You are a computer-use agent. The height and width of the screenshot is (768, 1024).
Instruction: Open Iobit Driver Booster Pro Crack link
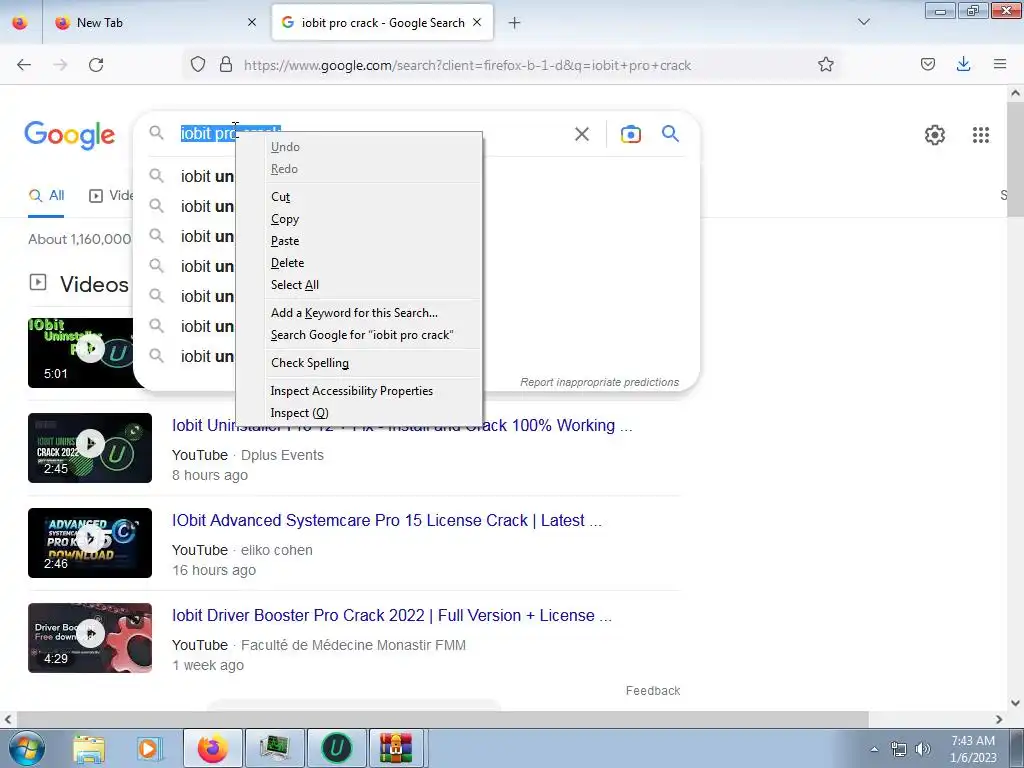(392, 615)
